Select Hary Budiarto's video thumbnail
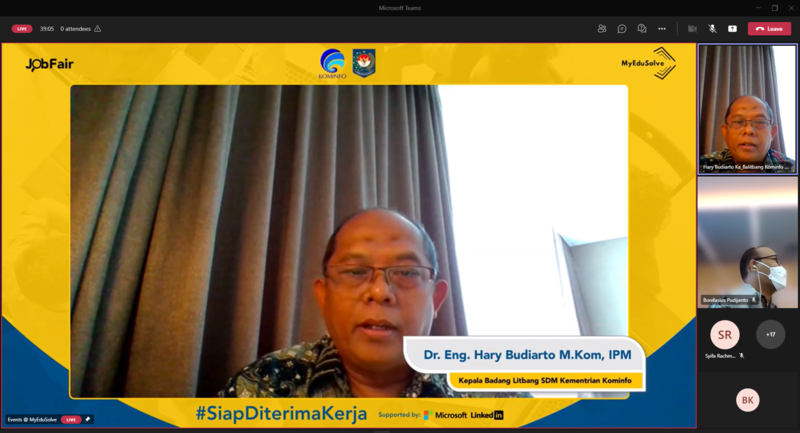800x433 pixels. [747, 110]
